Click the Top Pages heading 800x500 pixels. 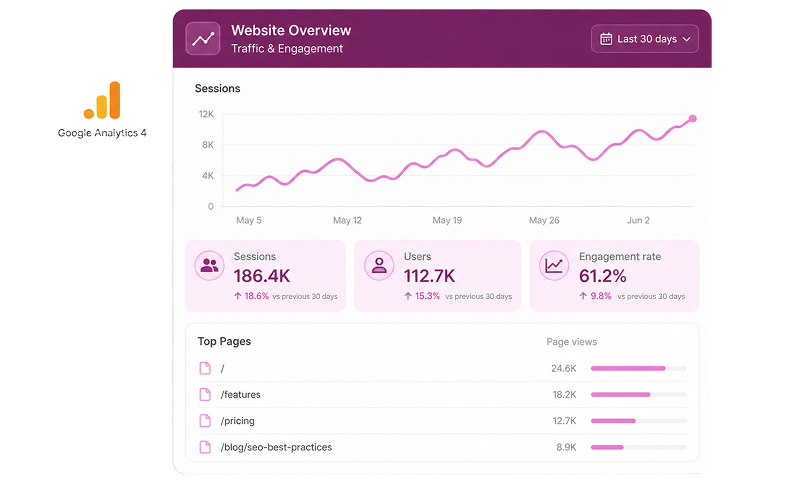pos(224,341)
